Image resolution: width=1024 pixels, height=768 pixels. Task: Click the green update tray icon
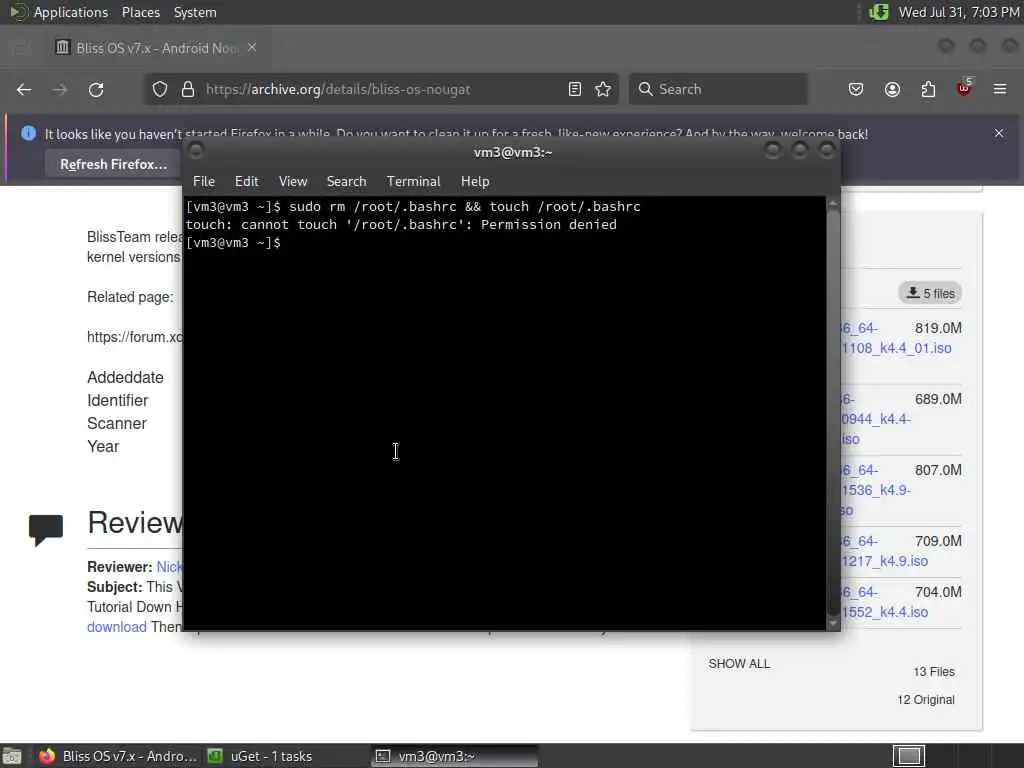coord(878,12)
